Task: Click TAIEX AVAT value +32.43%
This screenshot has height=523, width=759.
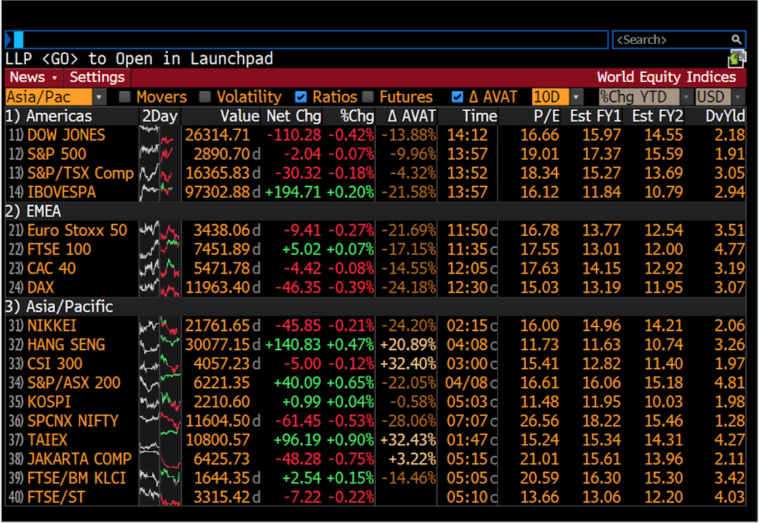Action: click(408, 440)
